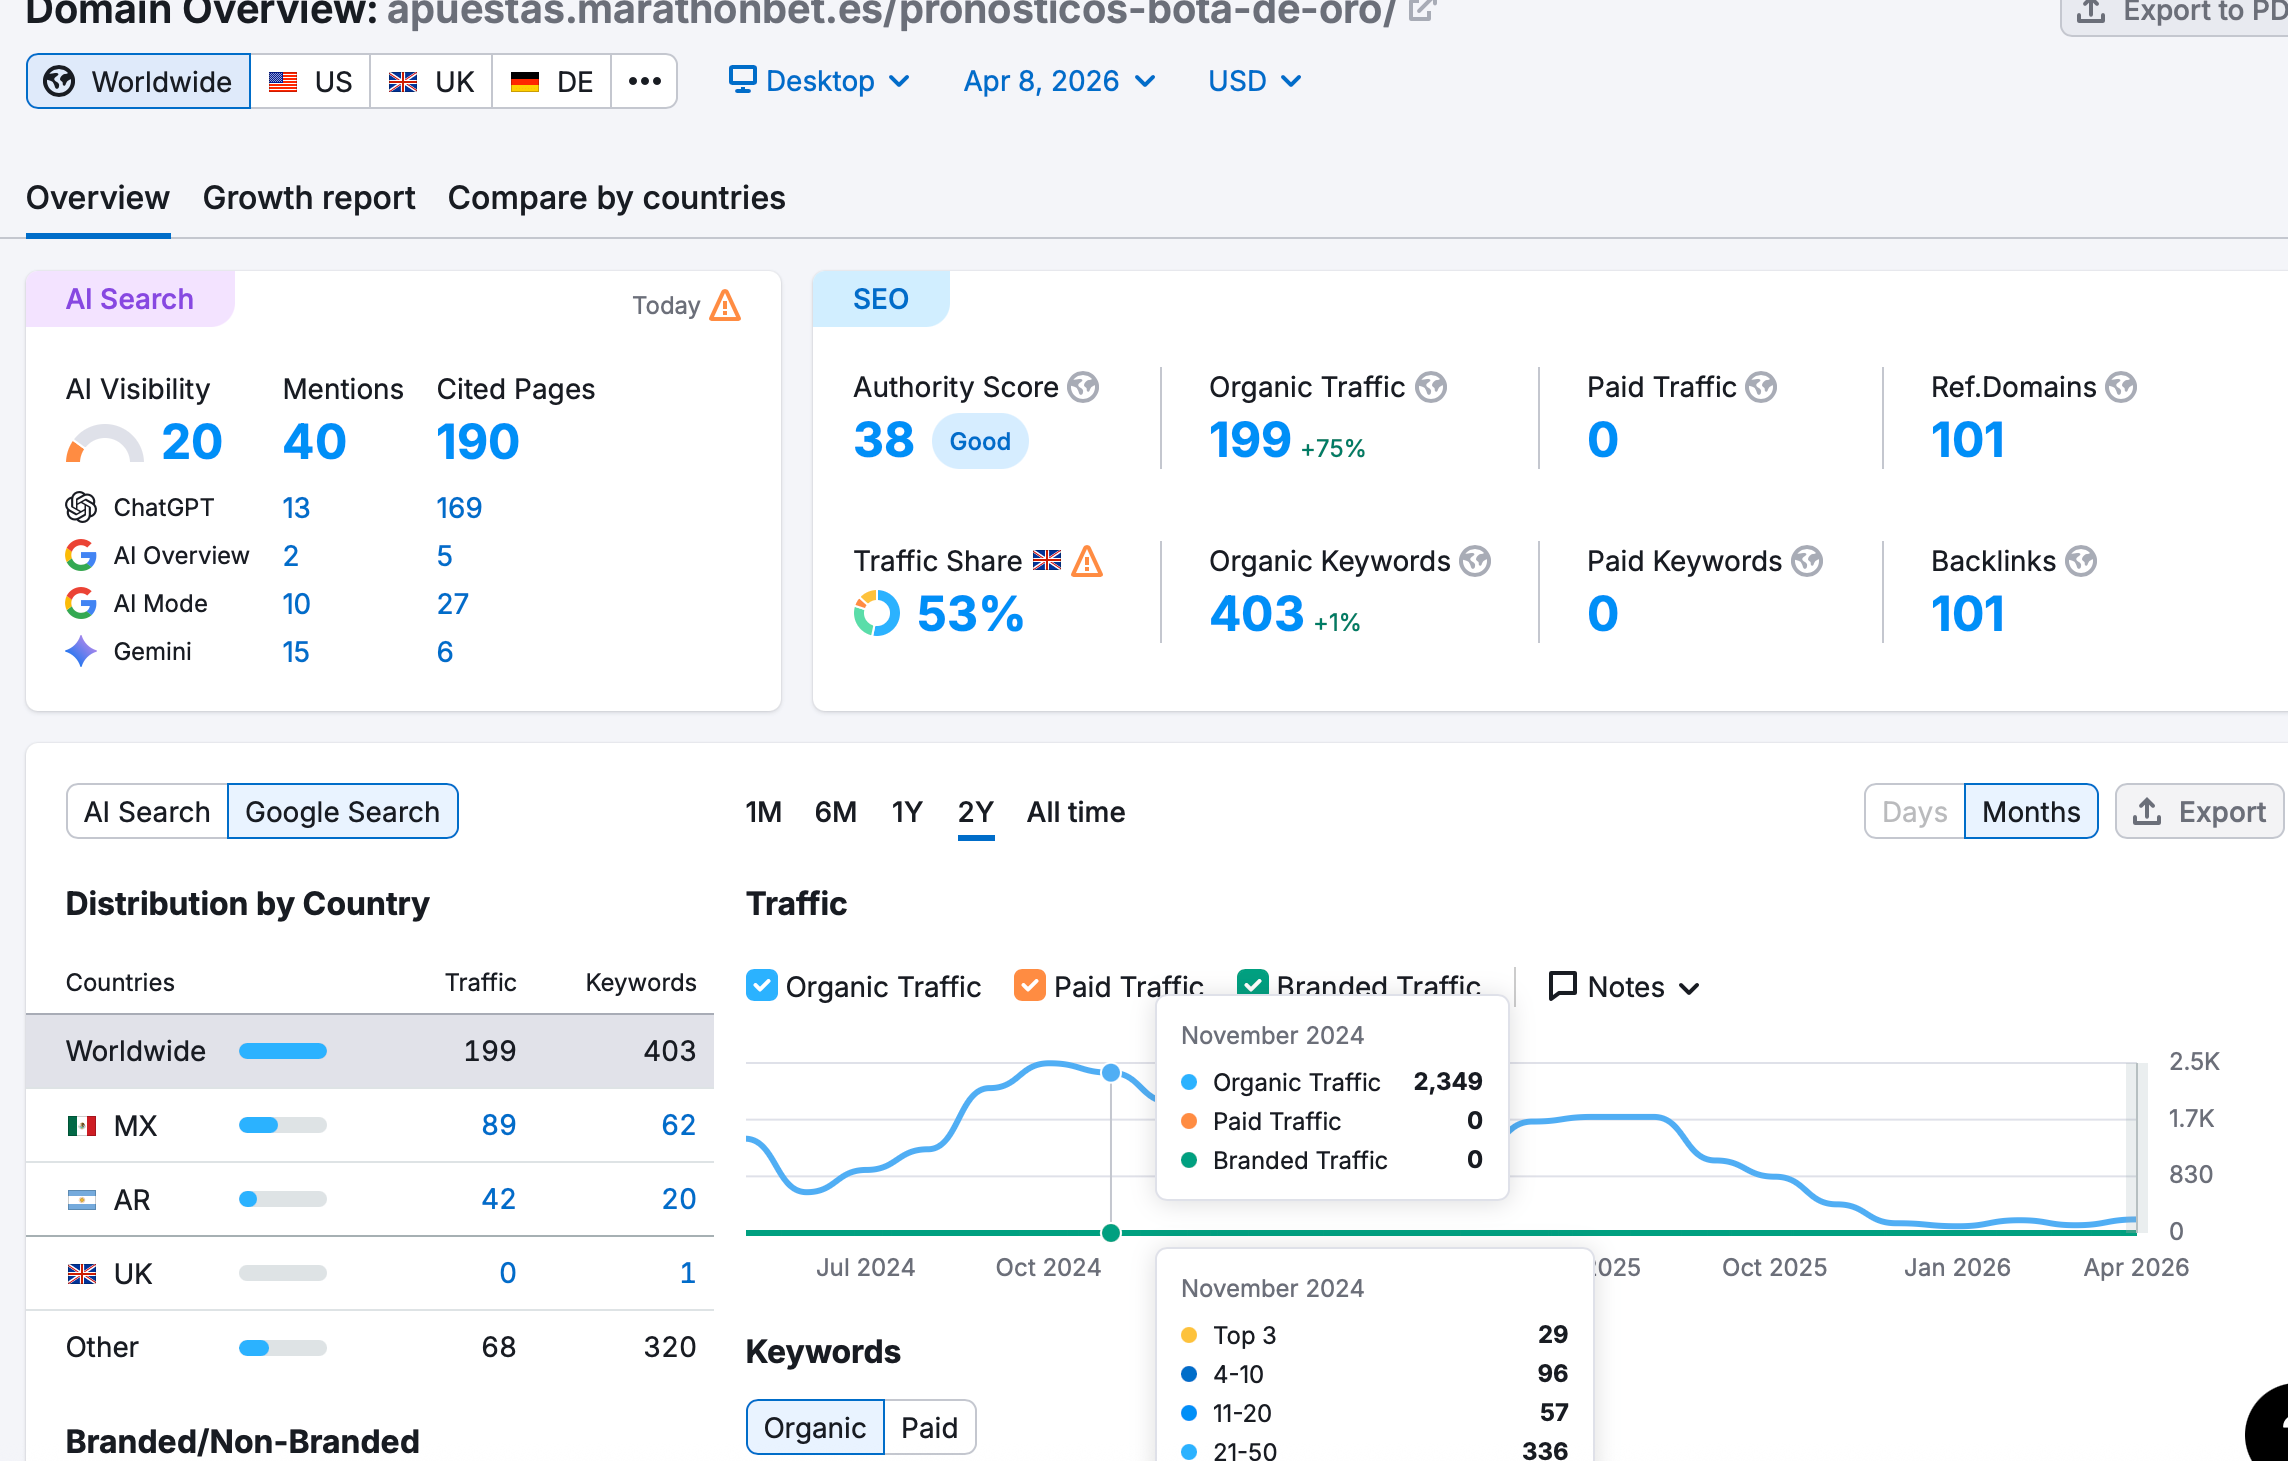Select the All time range tab
This screenshot has width=2288, height=1461.
1075,811
